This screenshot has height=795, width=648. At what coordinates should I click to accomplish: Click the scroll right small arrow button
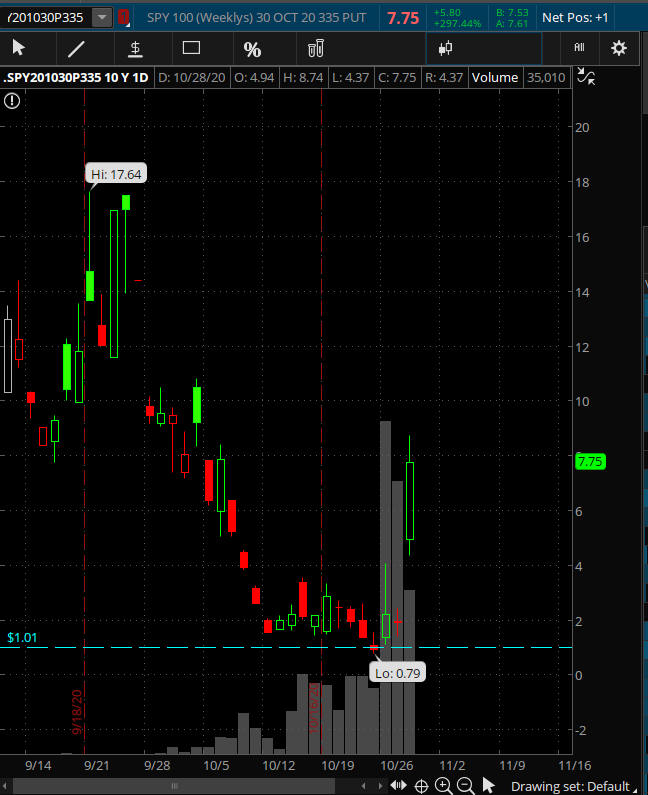tap(380, 786)
